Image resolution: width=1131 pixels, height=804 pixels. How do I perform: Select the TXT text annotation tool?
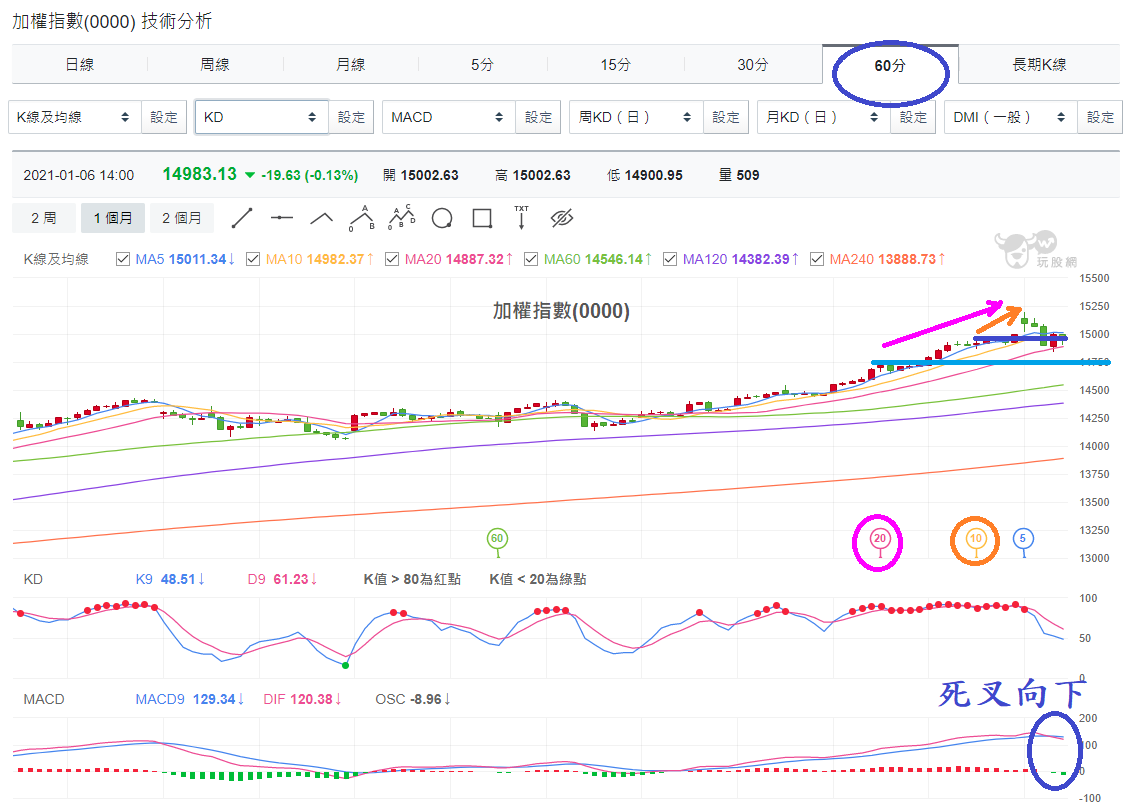click(x=522, y=217)
